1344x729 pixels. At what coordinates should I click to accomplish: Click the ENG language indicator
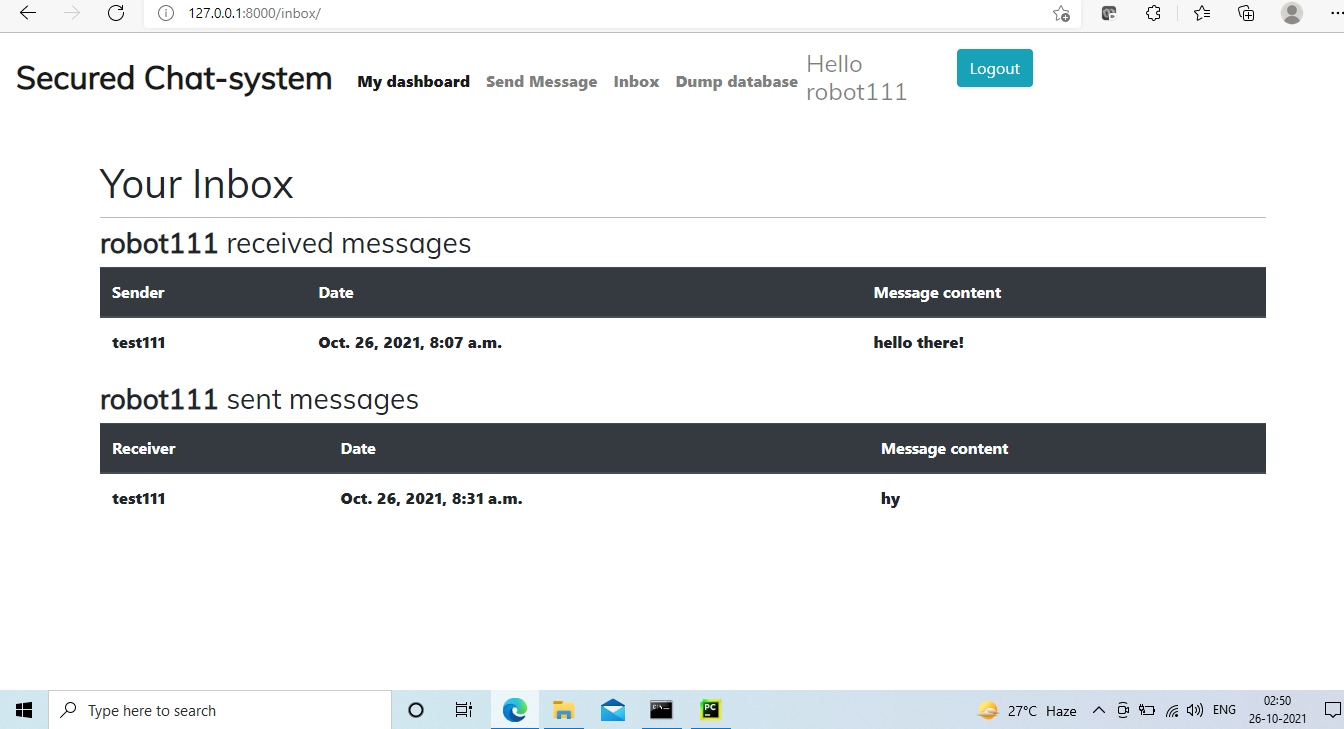coord(1224,711)
